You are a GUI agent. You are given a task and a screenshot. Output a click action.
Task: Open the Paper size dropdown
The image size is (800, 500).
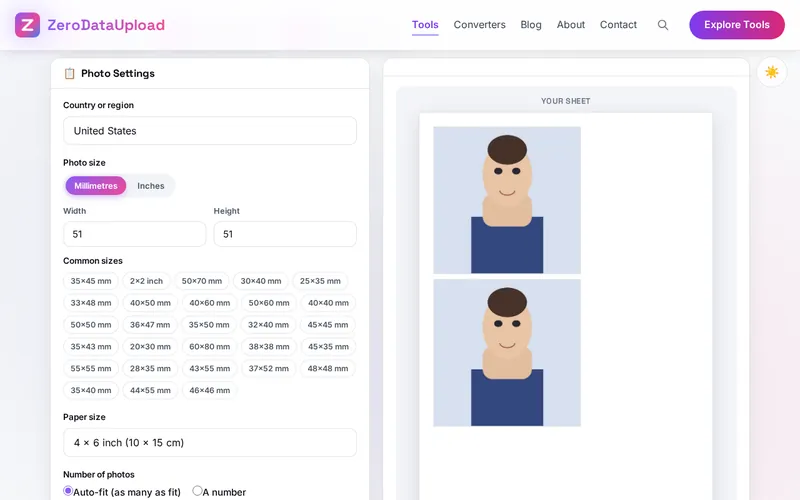[210, 442]
